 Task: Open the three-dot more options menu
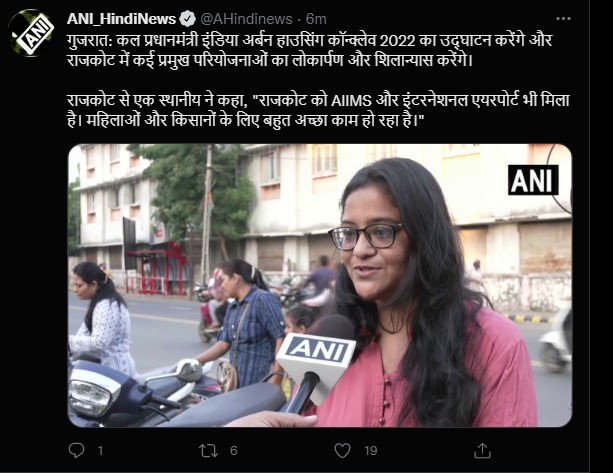(563, 18)
